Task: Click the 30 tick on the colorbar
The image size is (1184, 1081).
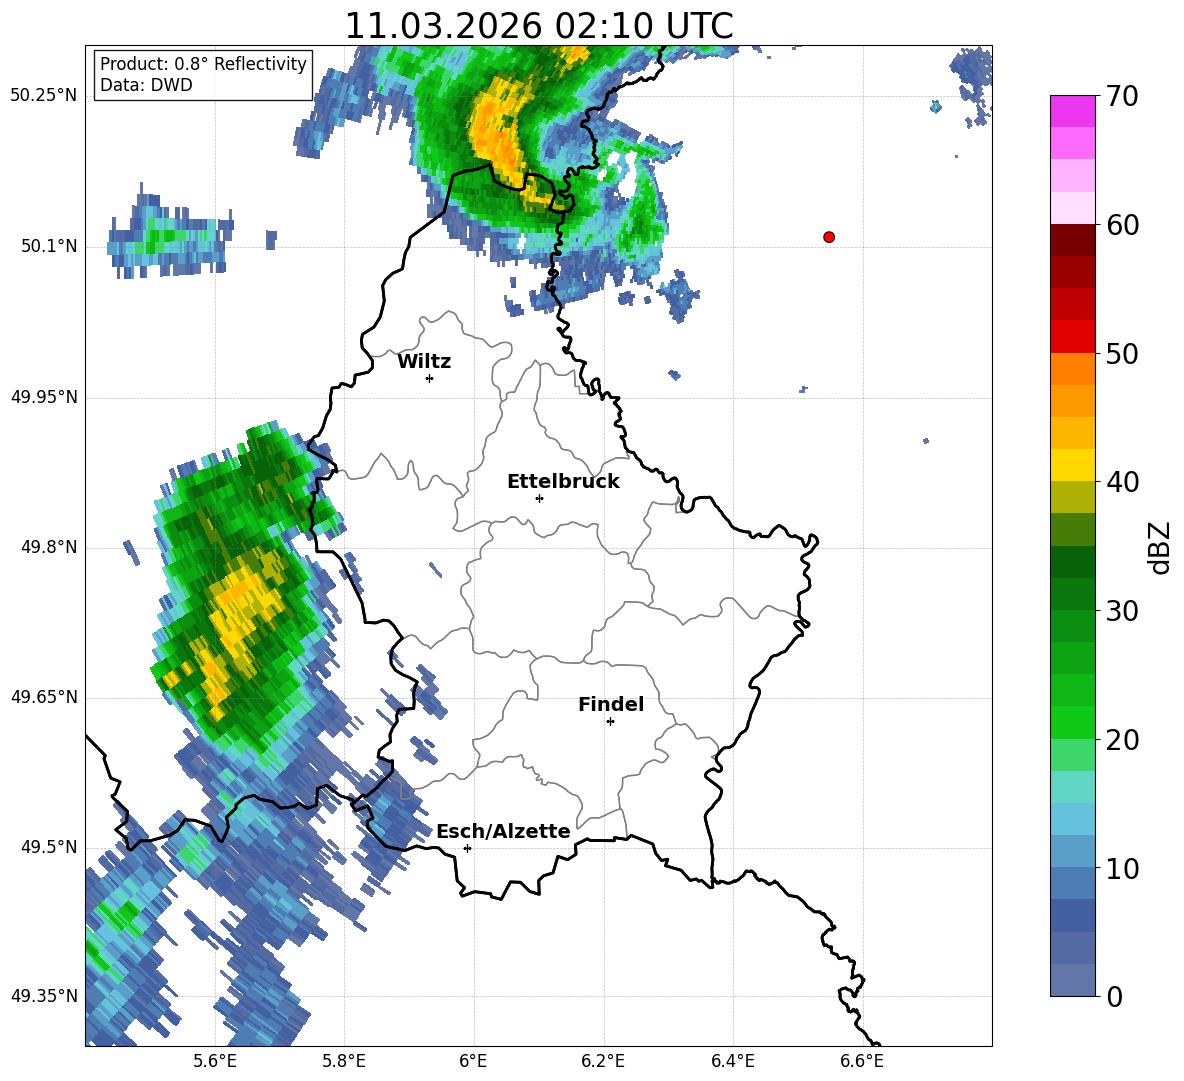Action: click(x=1122, y=610)
